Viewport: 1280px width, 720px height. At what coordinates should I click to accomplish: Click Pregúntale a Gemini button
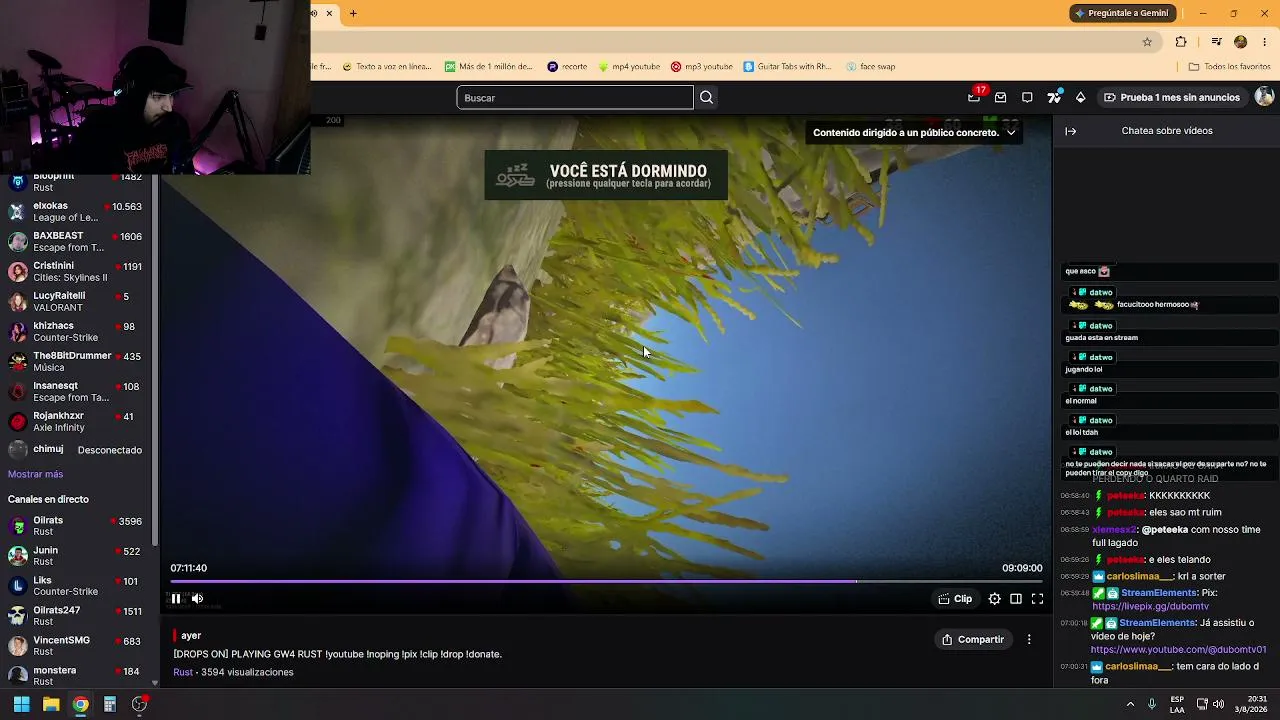pyautogui.click(x=1122, y=13)
